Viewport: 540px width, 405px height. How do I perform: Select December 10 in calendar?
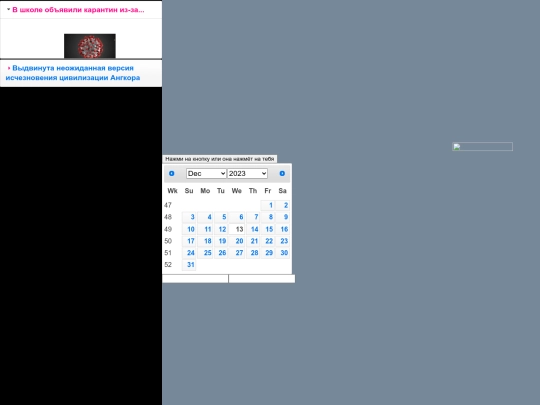tap(189, 229)
